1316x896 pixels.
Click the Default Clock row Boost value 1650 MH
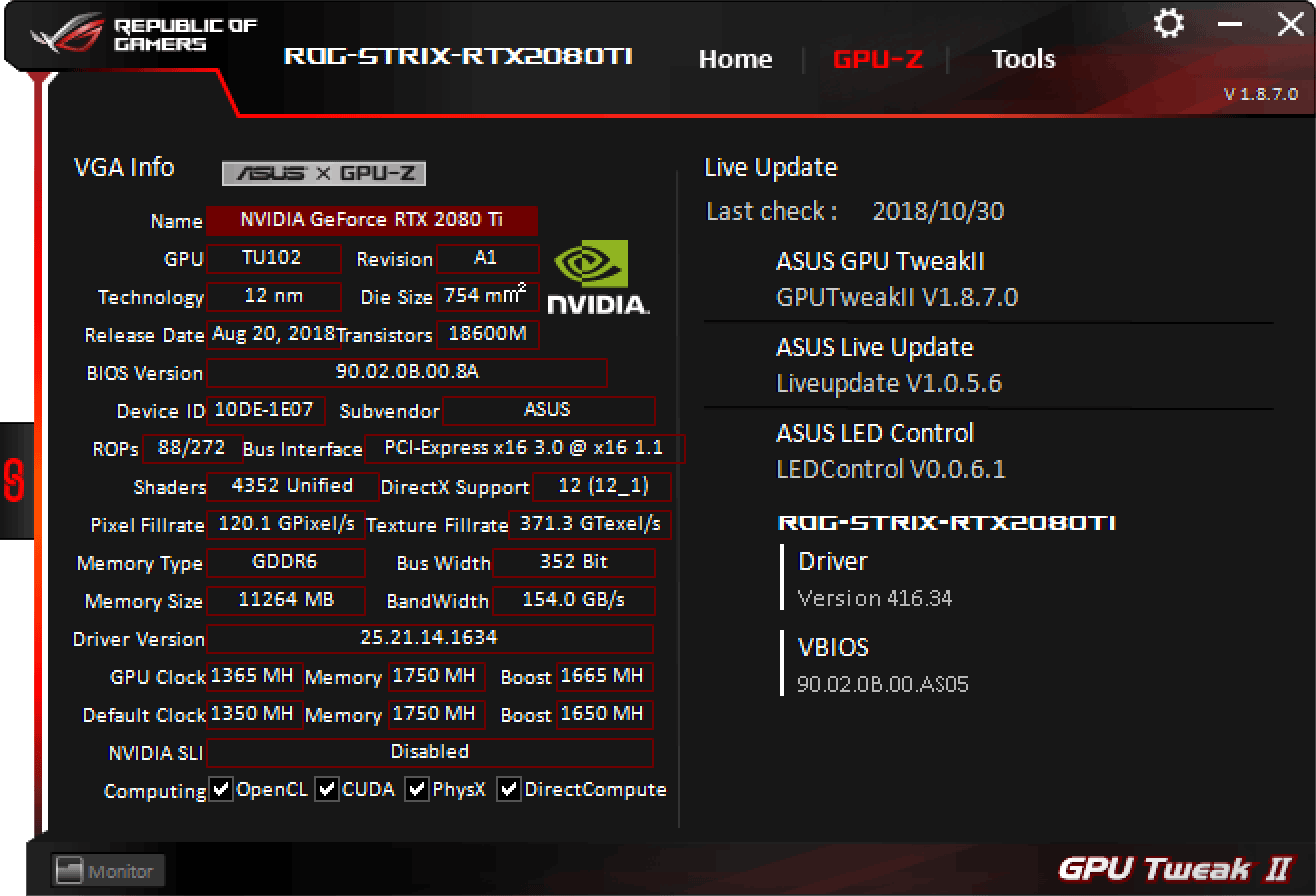tap(604, 714)
